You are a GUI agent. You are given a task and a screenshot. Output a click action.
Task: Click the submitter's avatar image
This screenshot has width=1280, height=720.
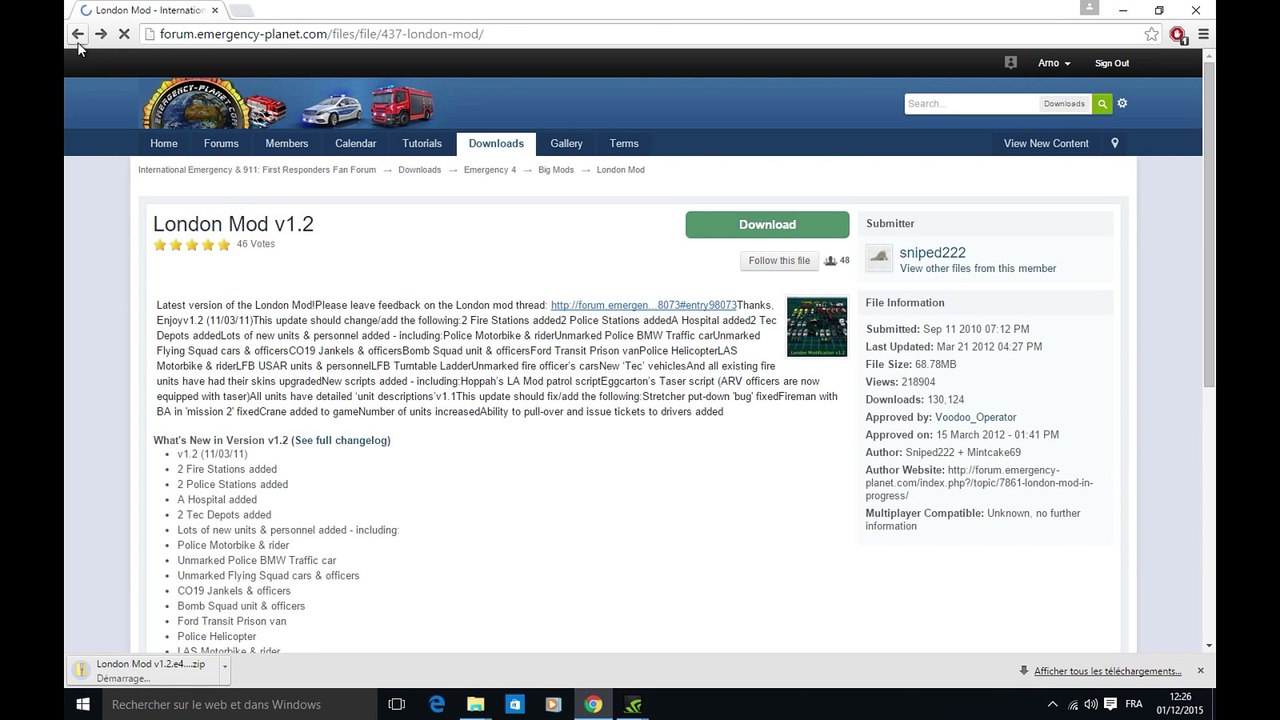(879, 258)
